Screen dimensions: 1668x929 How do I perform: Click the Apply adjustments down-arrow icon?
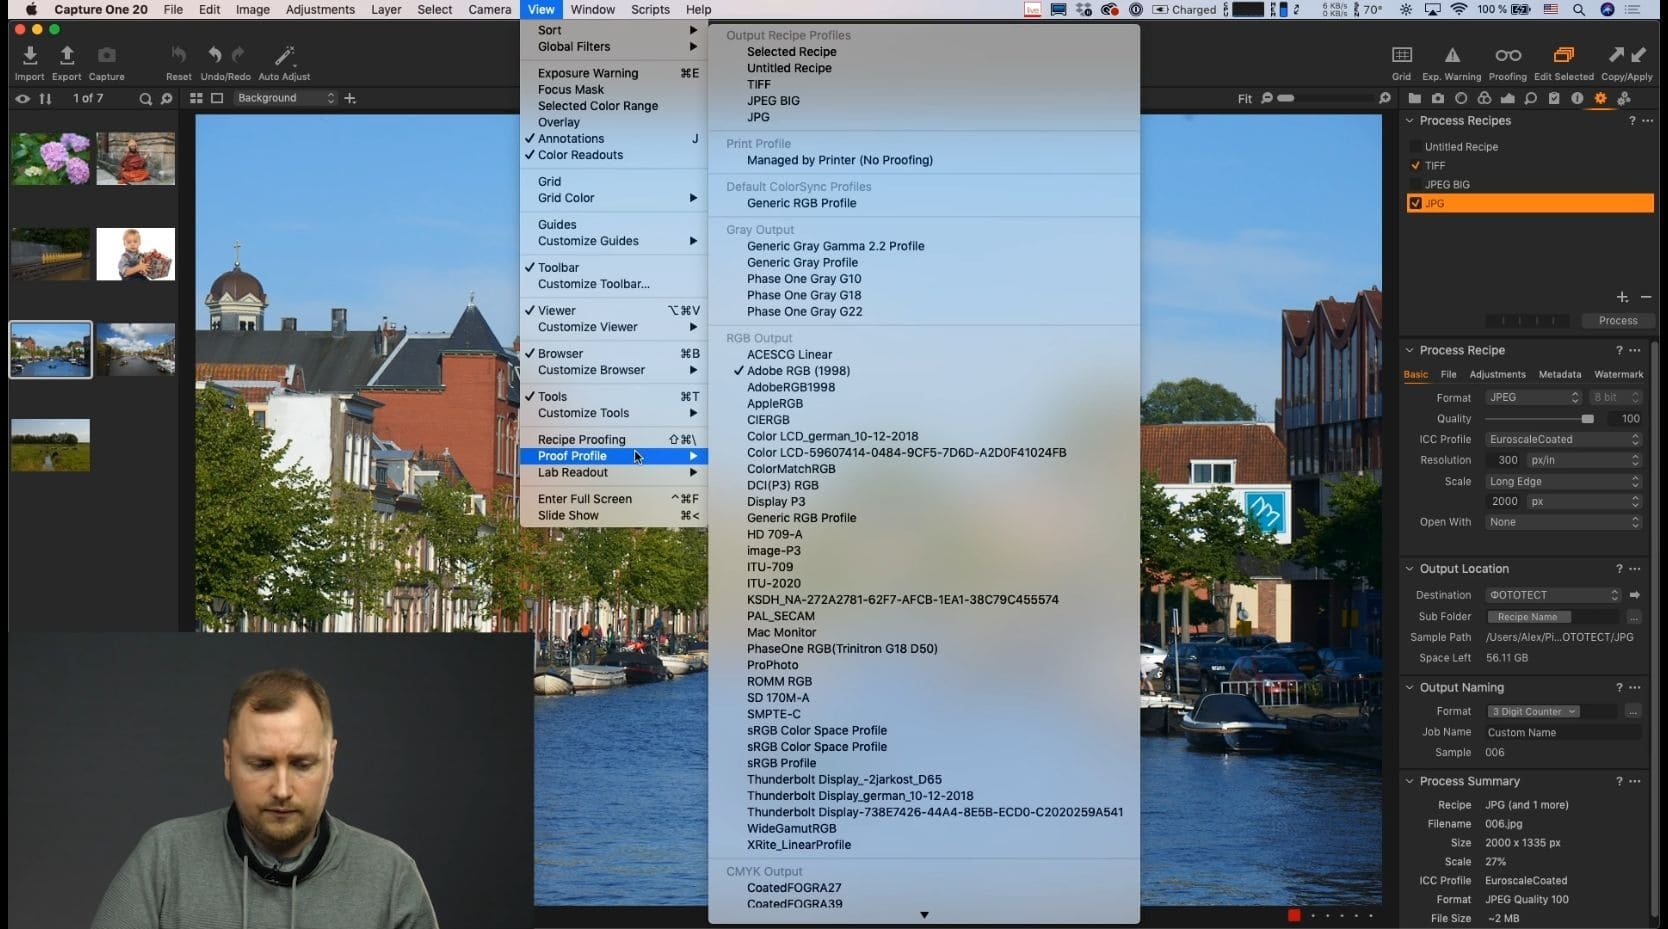click(1639, 55)
